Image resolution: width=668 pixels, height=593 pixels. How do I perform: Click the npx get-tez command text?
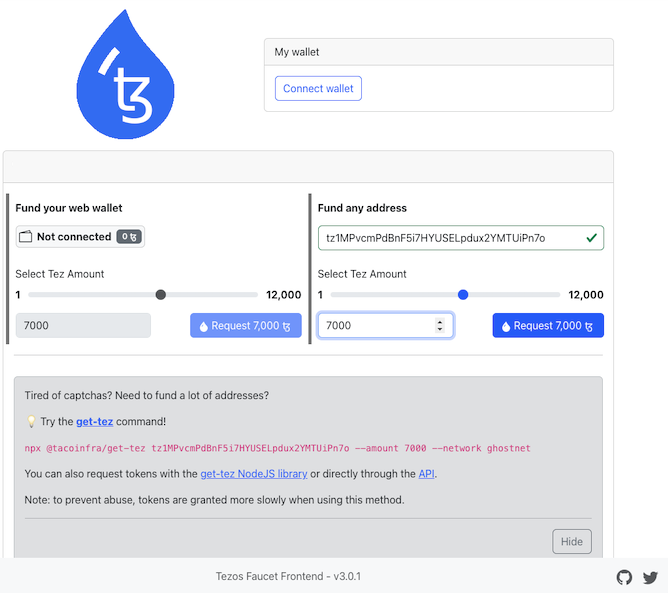click(277, 448)
